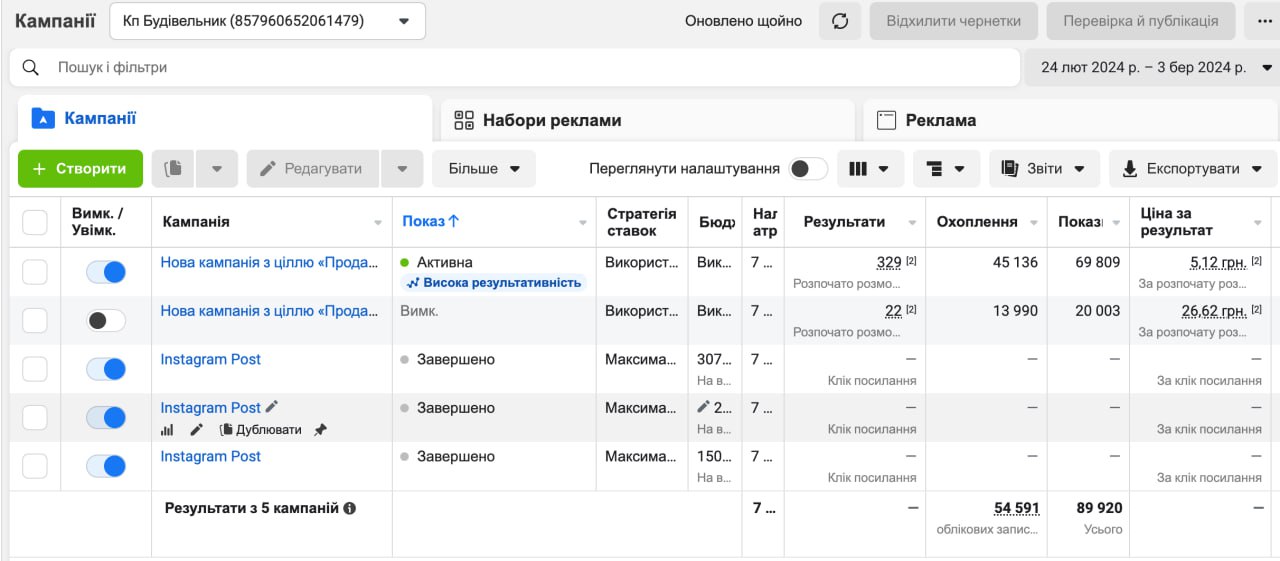The image size is (1280, 561).
Task: Pin the hovered Instagram Post campaign
Action: click(x=320, y=430)
